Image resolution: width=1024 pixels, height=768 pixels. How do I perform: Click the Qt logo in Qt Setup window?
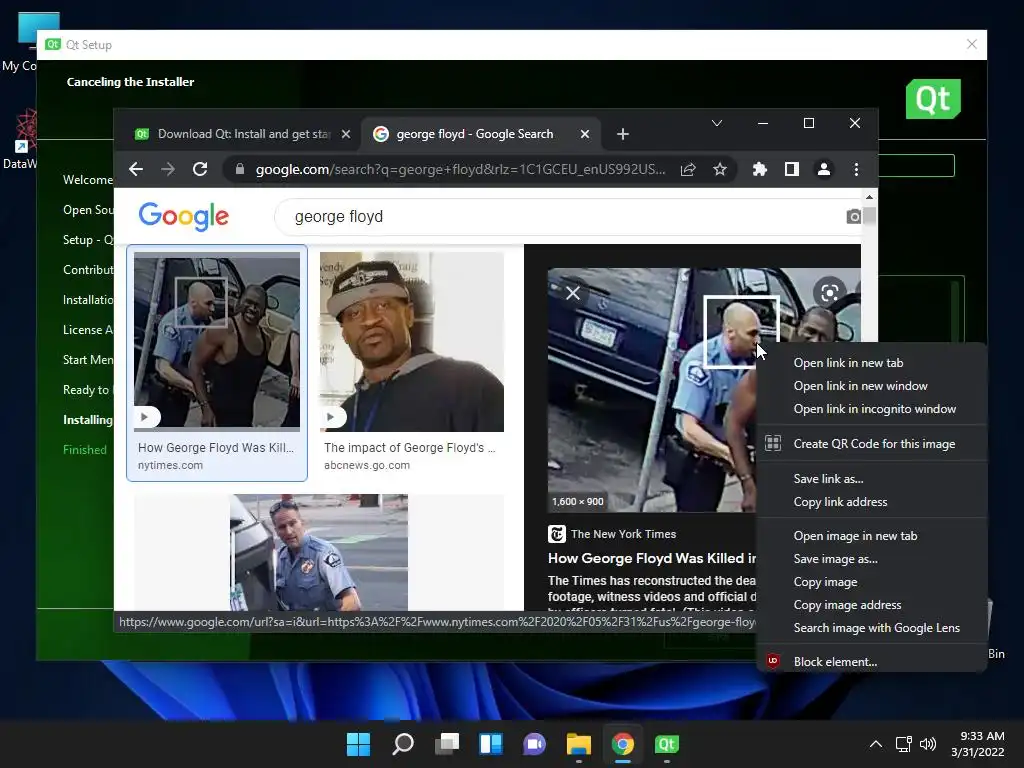click(x=933, y=99)
